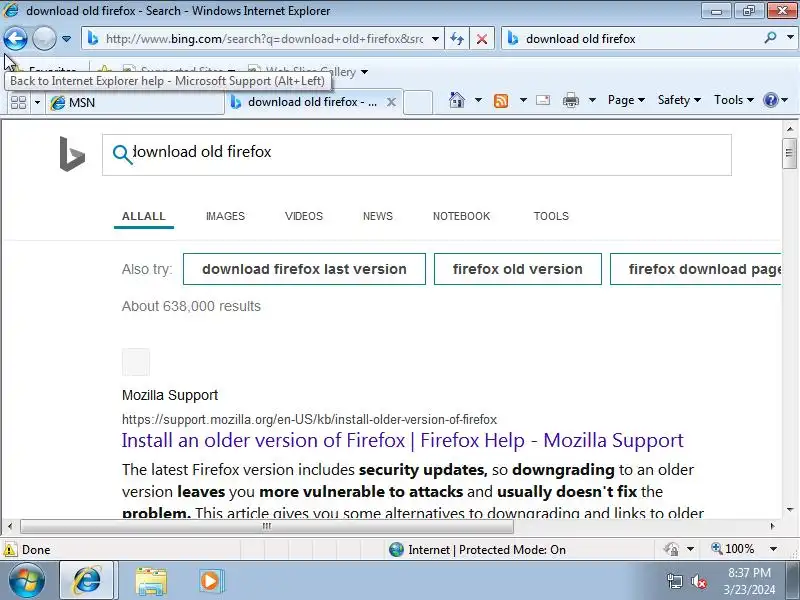The height and width of the screenshot is (600, 800).
Task: Click the privacy report icon in status bar
Action: point(671,549)
